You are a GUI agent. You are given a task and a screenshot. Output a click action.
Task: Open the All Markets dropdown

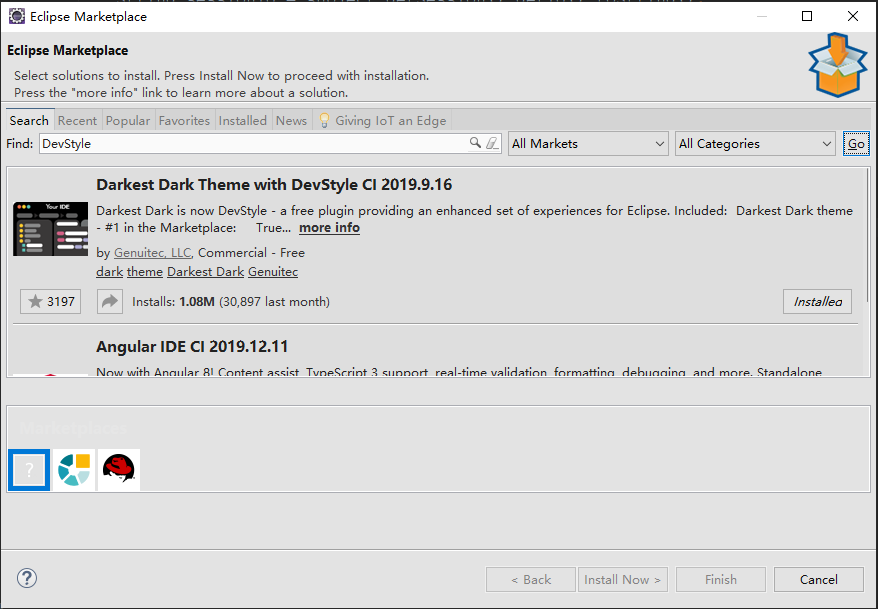588,144
